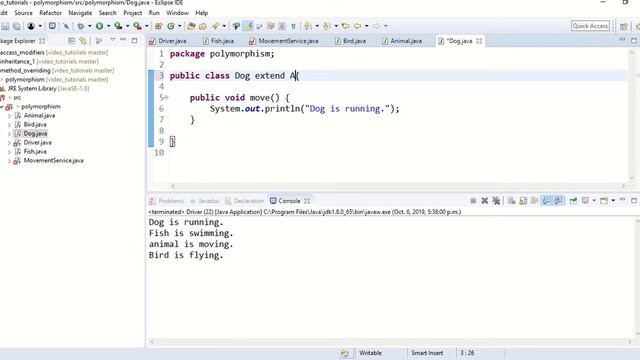Open the Open Console dropdown arrow
Viewport: 640px width, 360px height.
point(613,200)
